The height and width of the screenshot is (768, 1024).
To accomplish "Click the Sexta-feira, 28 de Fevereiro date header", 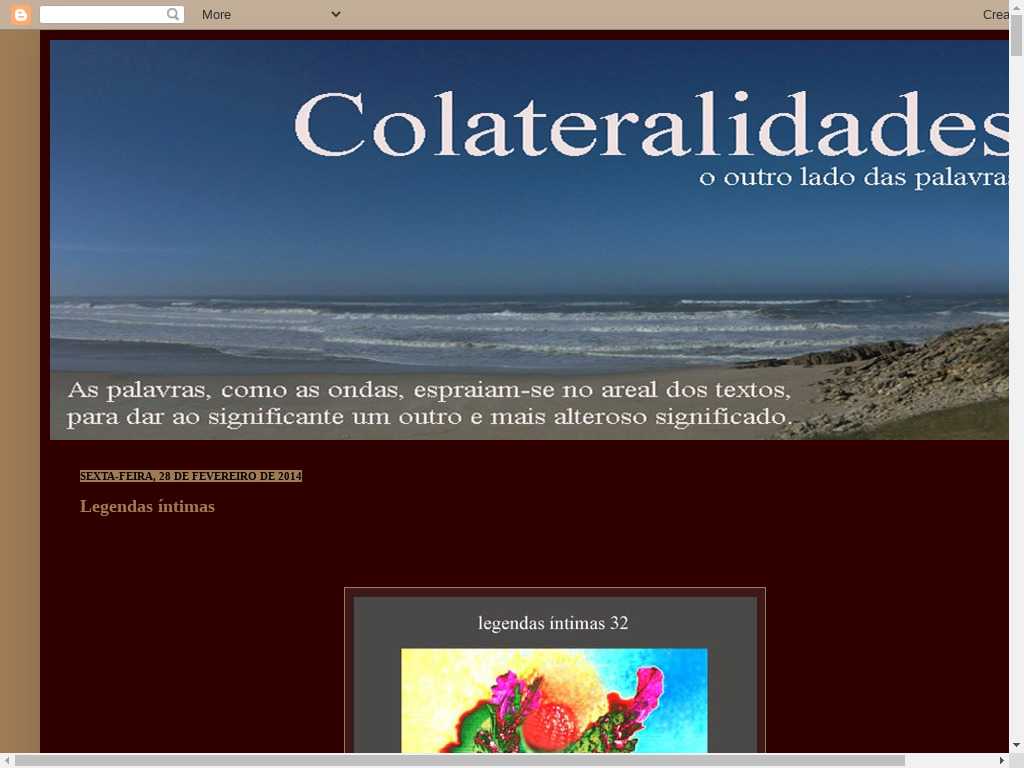I will tap(190, 476).
